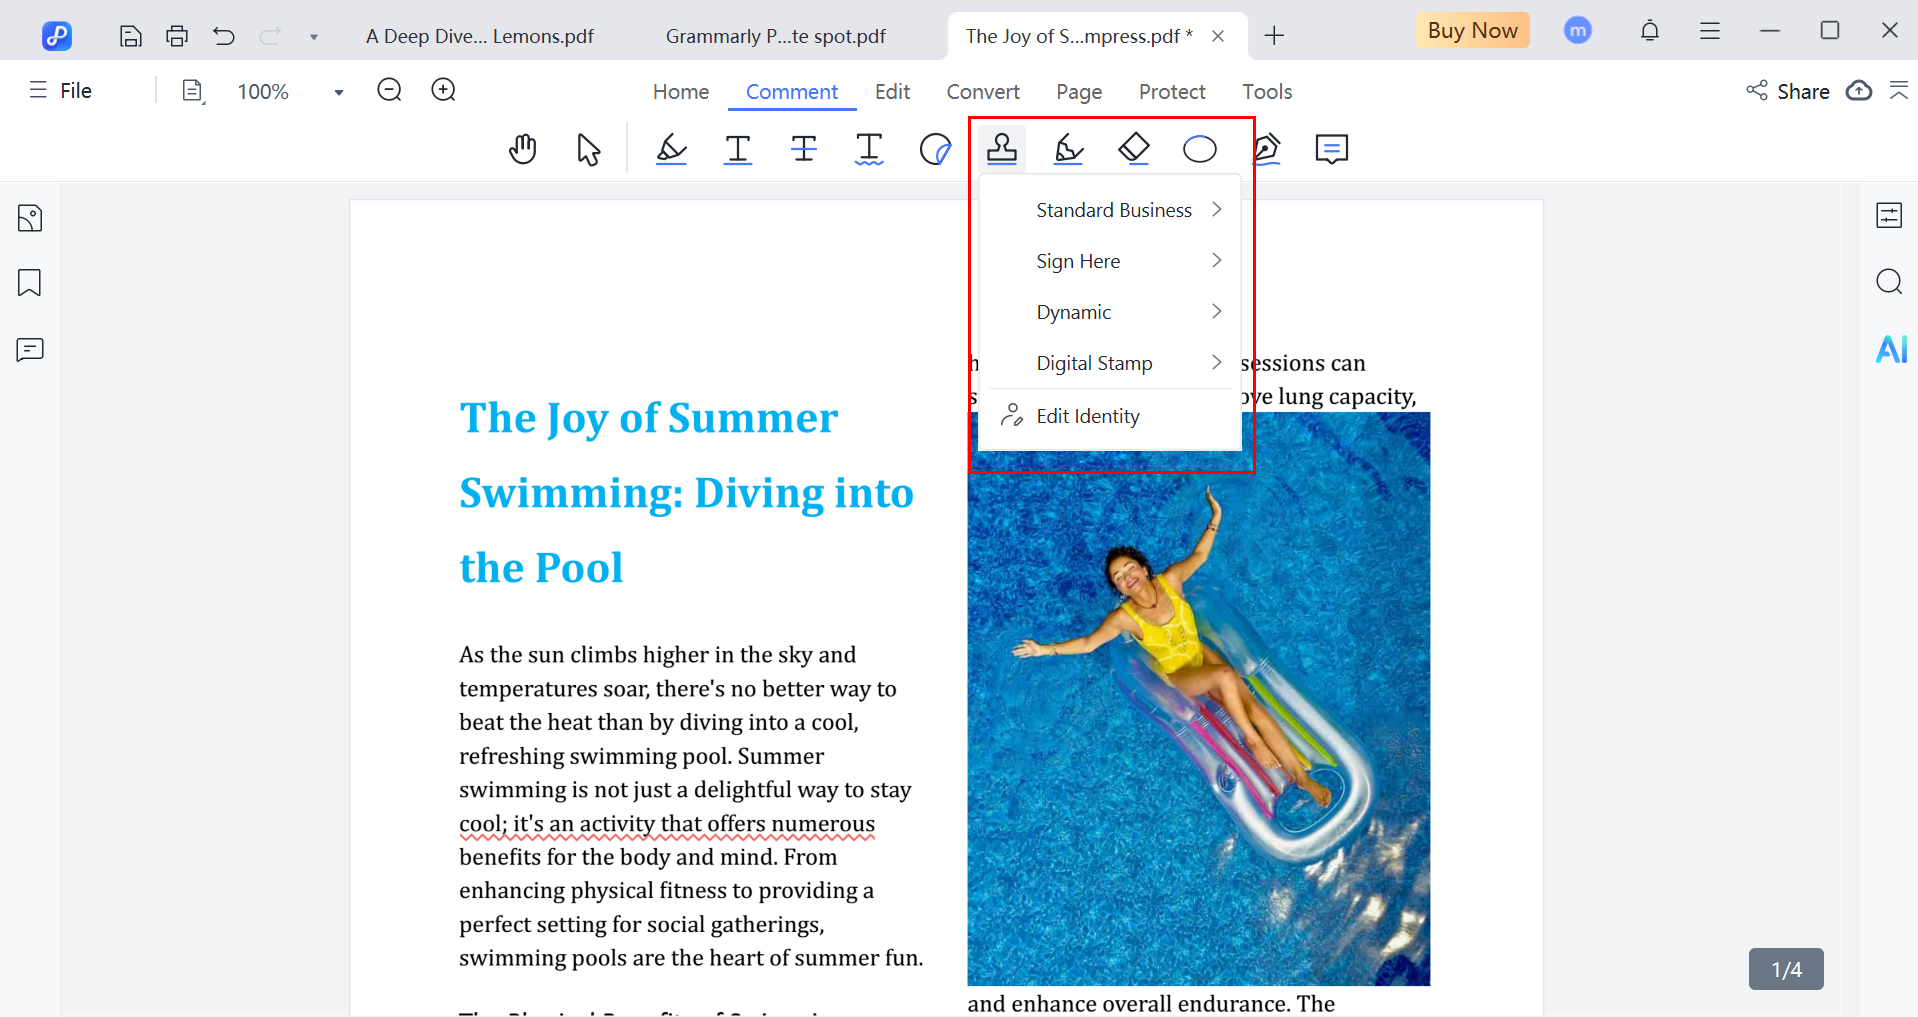
Task: Open the bookmarks panel in sidebar
Action: pos(30,283)
